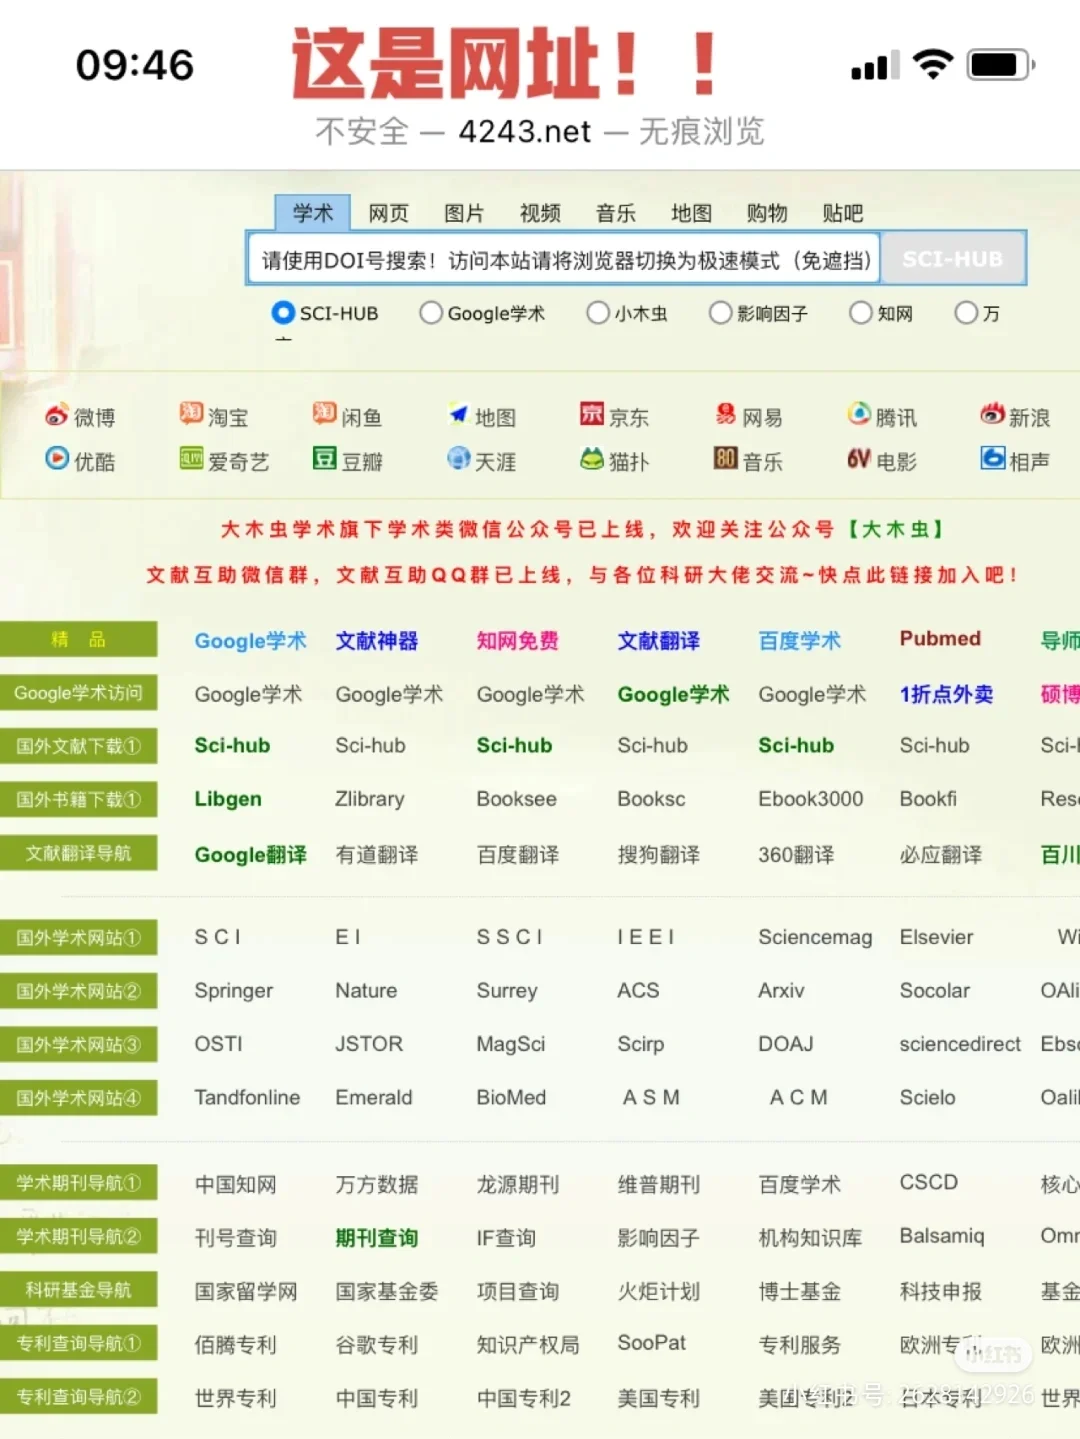1080x1439 pixels.
Task: Open the 知网免费 link
Action: pos(518,640)
